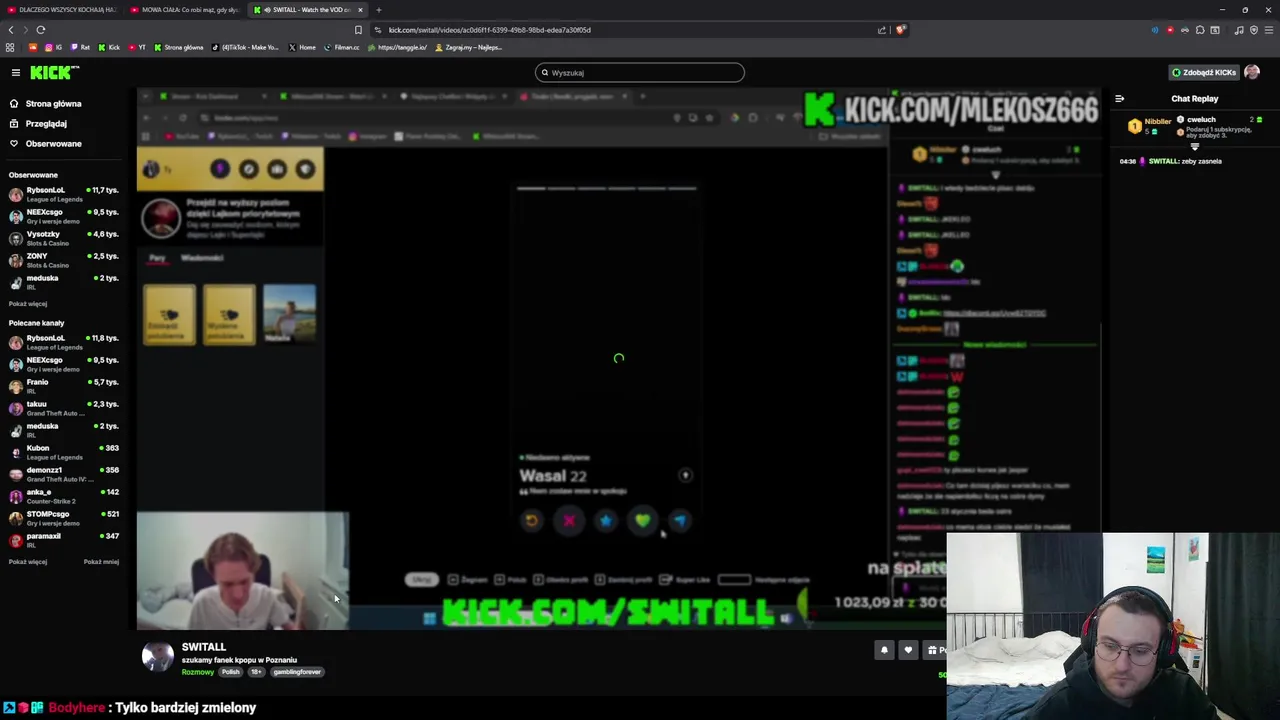Image resolution: width=1280 pixels, height=720 pixels.
Task: Click the green heart like button in video
Action: (643, 520)
